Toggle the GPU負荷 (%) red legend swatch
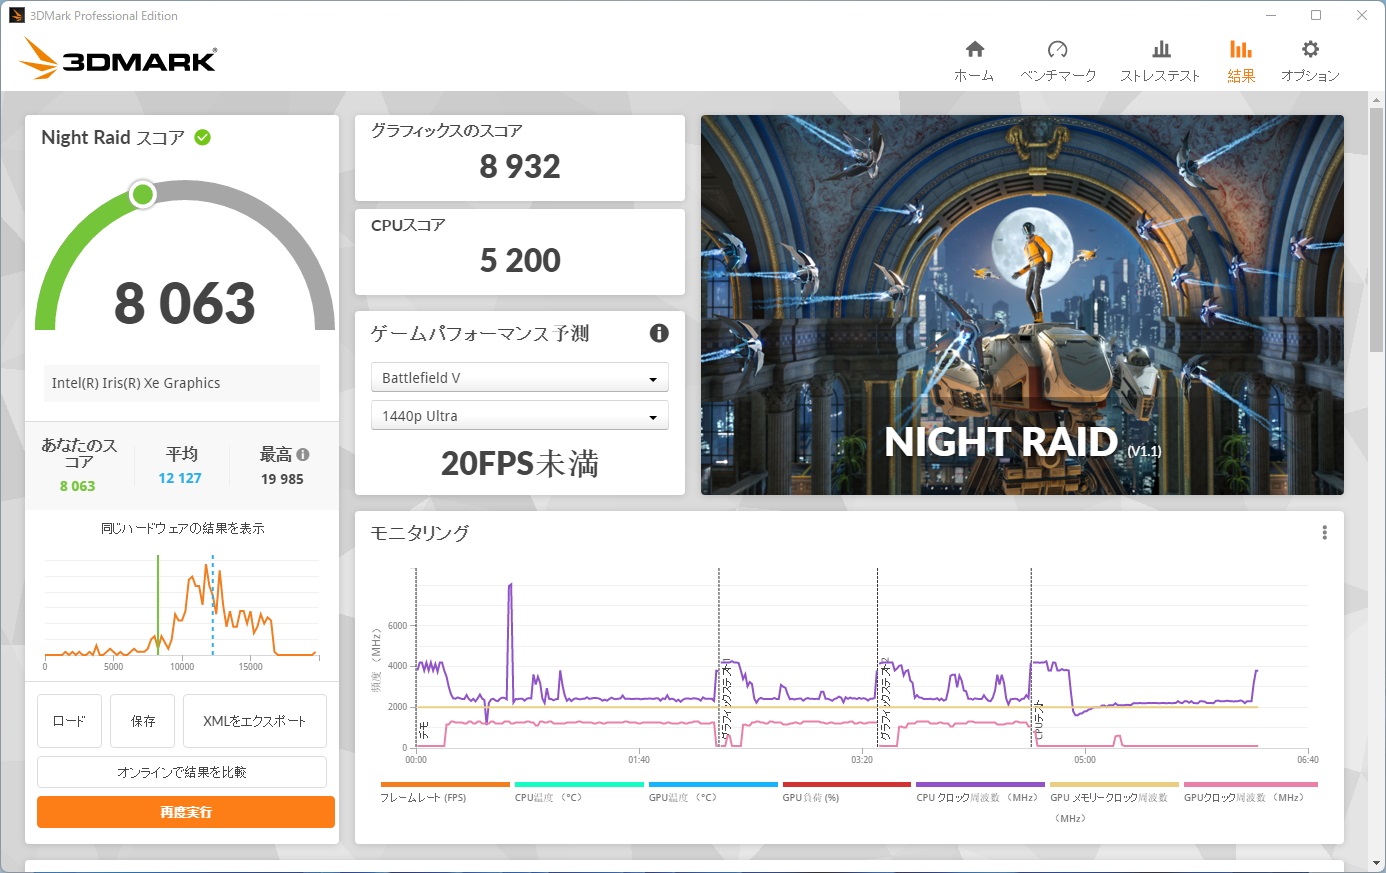Image resolution: width=1386 pixels, height=873 pixels. [x=847, y=785]
